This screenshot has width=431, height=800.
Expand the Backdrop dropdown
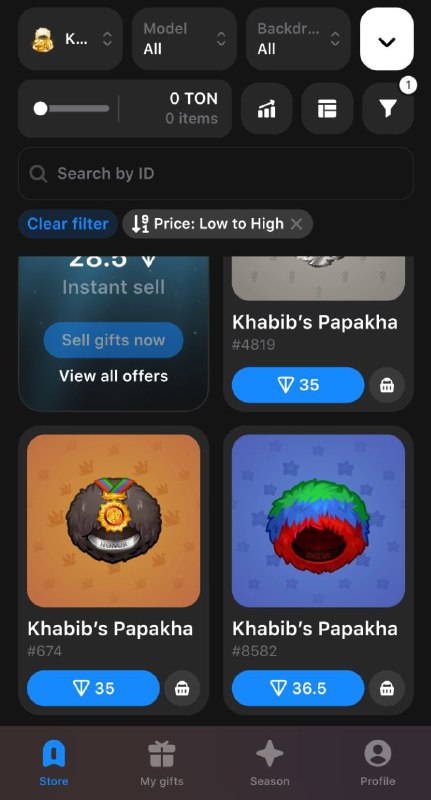[298, 39]
